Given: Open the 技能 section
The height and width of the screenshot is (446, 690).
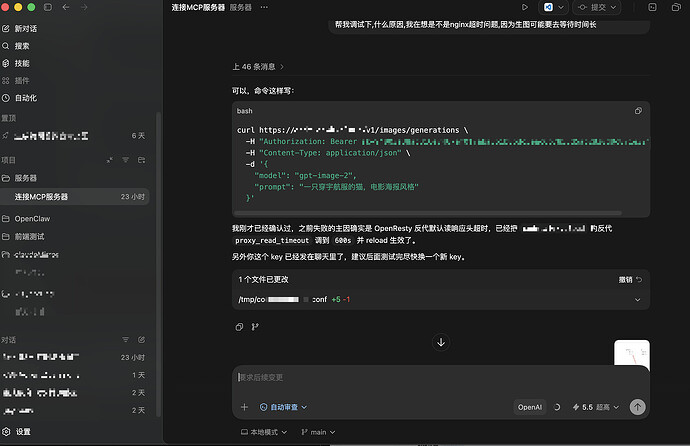Looking at the screenshot, I should click(16, 63).
